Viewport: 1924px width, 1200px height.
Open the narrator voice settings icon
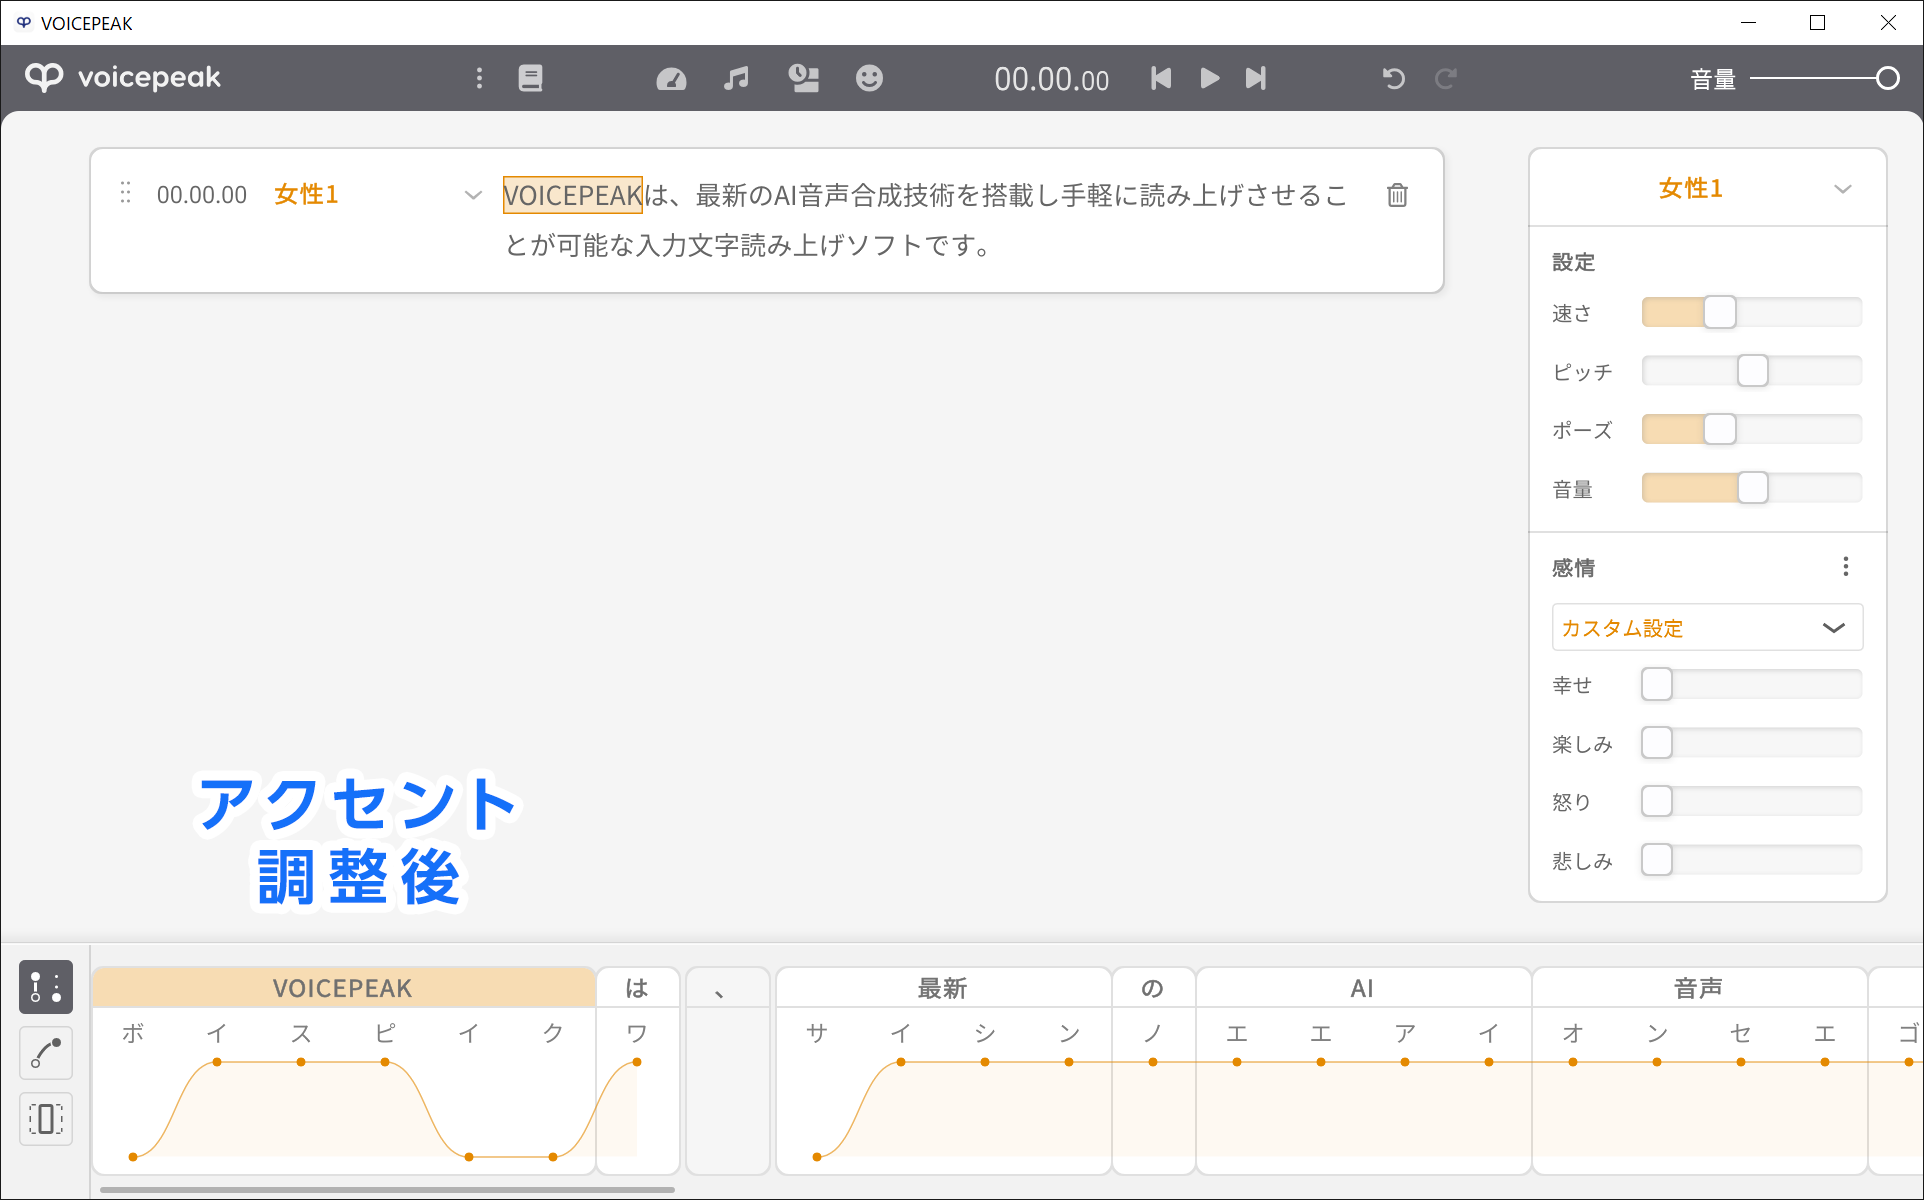[x=803, y=78]
